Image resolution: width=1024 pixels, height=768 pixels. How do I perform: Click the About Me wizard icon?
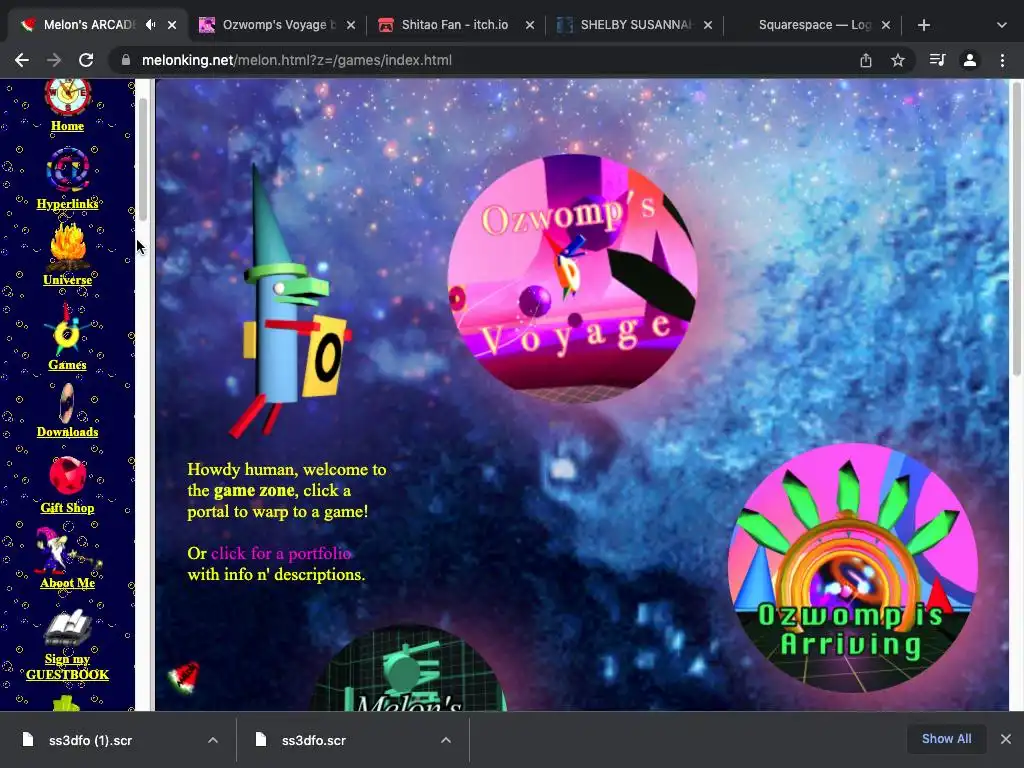(67, 551)
